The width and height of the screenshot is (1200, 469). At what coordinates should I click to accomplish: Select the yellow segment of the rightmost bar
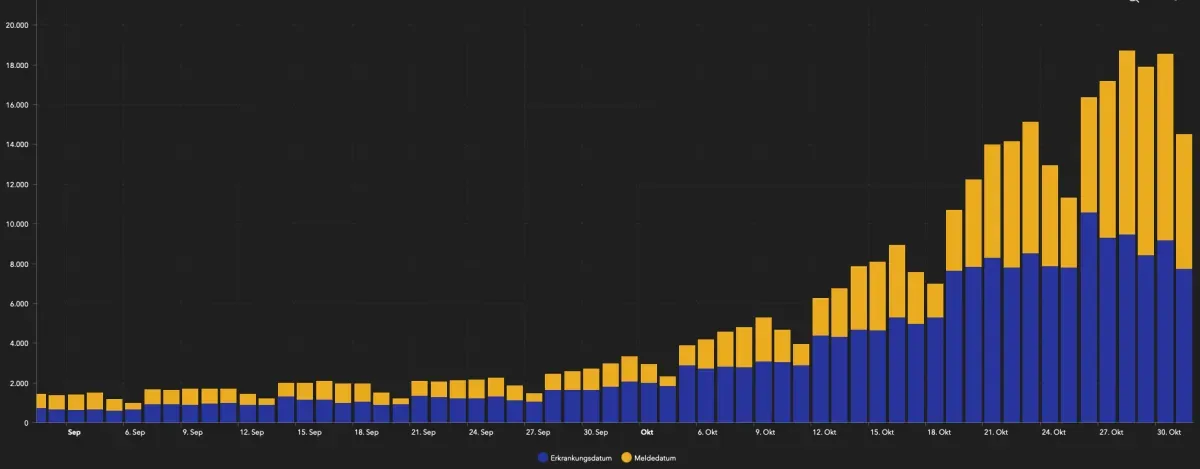(x=1184, y=201)
